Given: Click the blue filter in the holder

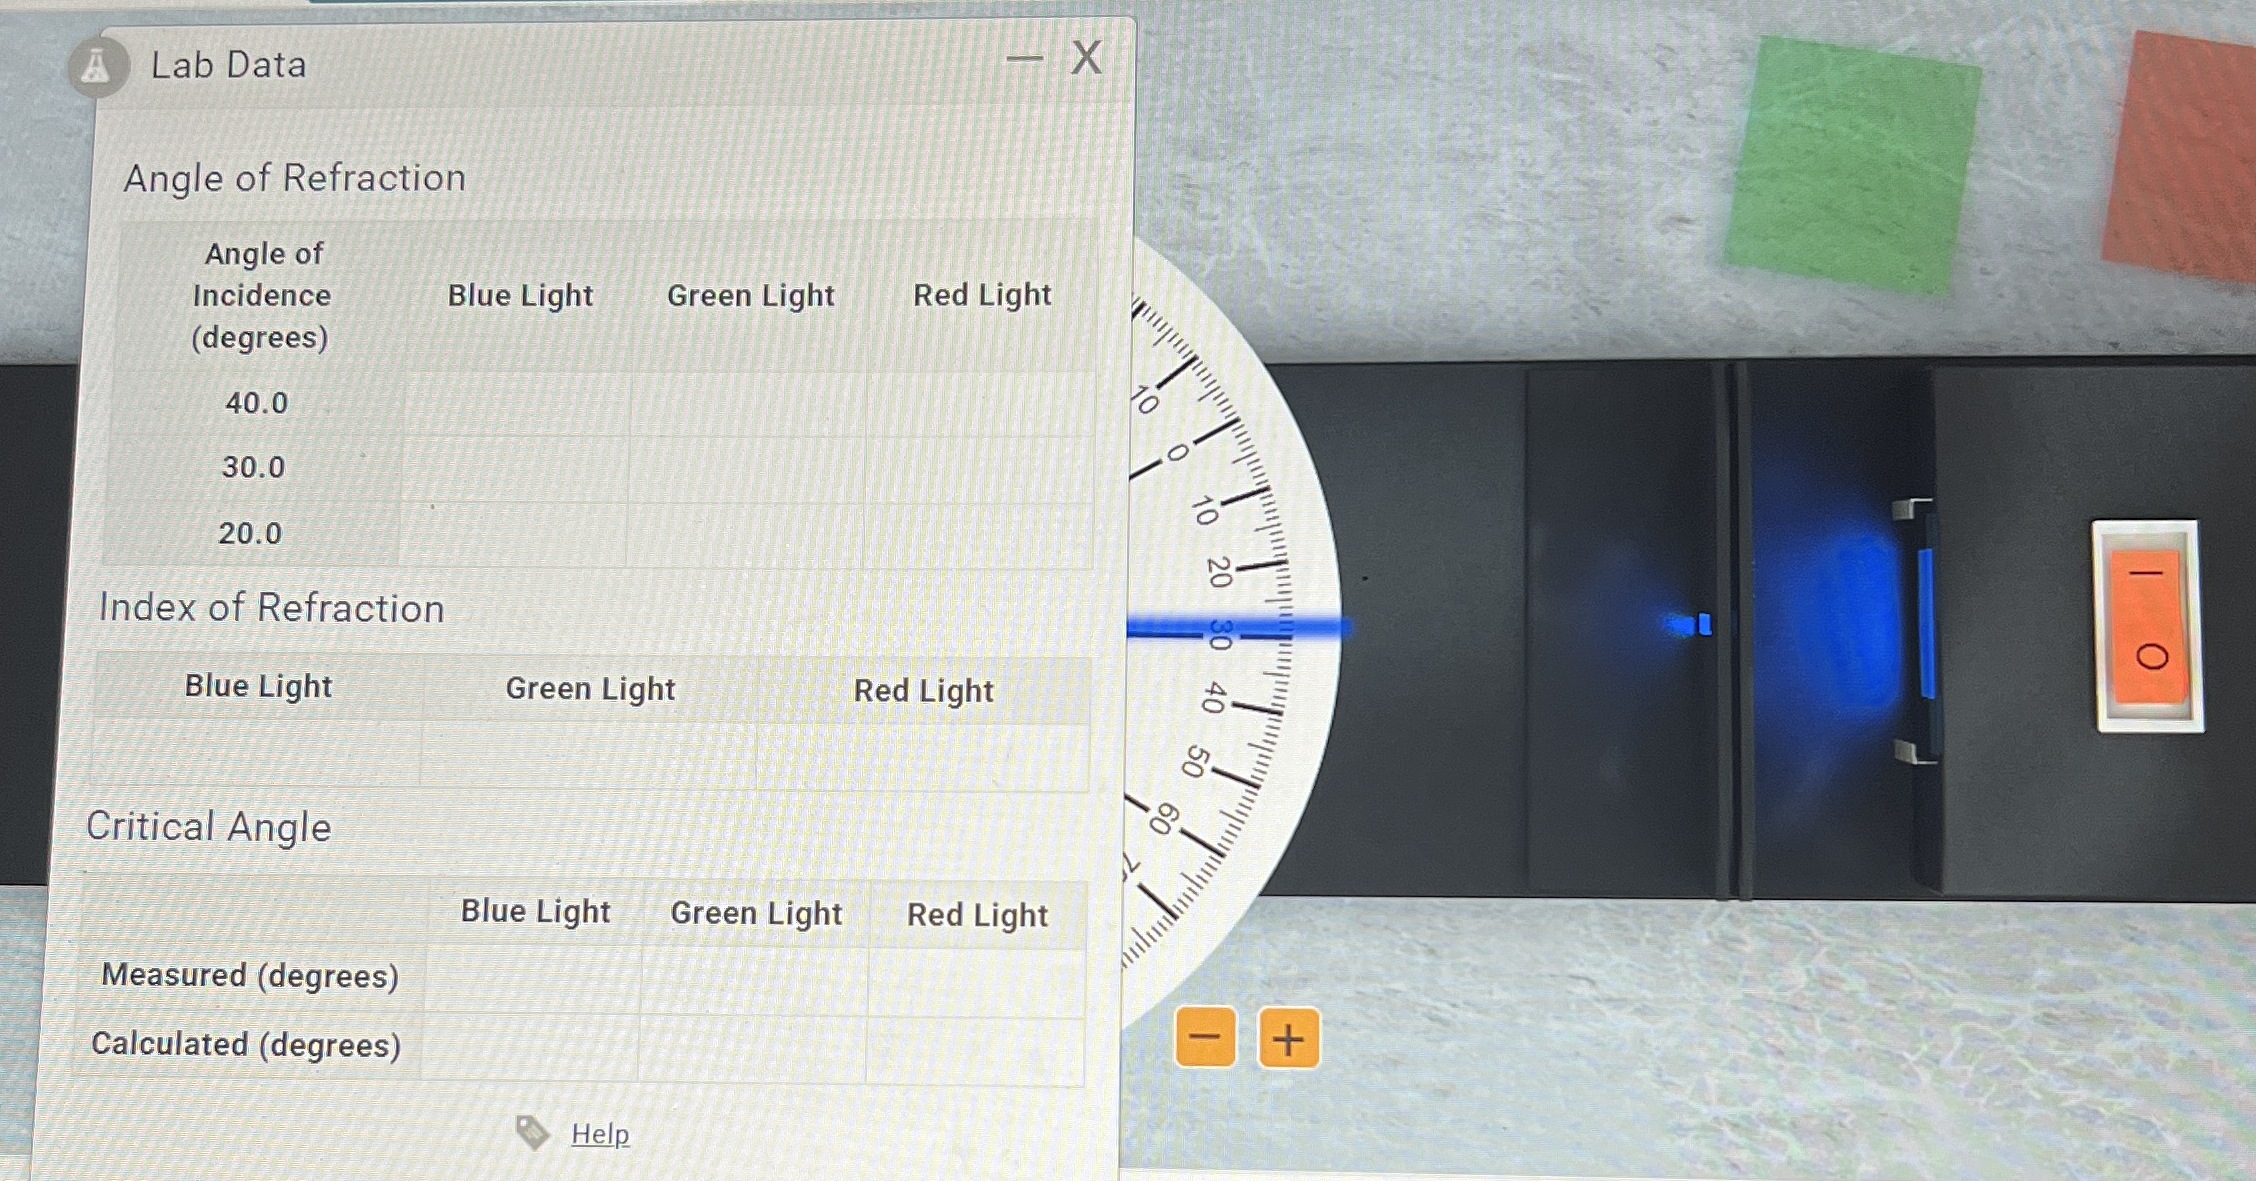Looking at the screenshot, I should point(1926,624).
